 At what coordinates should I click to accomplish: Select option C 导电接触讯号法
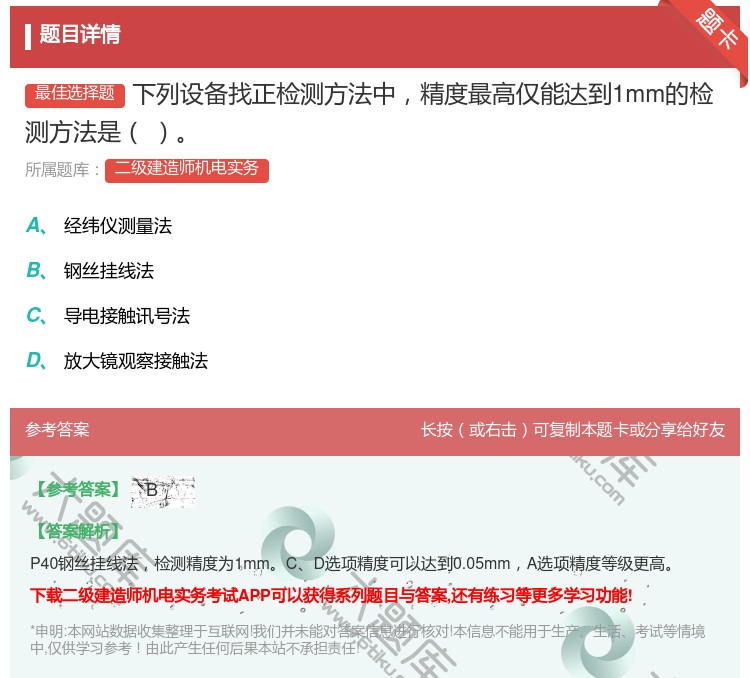coord(108,316)
